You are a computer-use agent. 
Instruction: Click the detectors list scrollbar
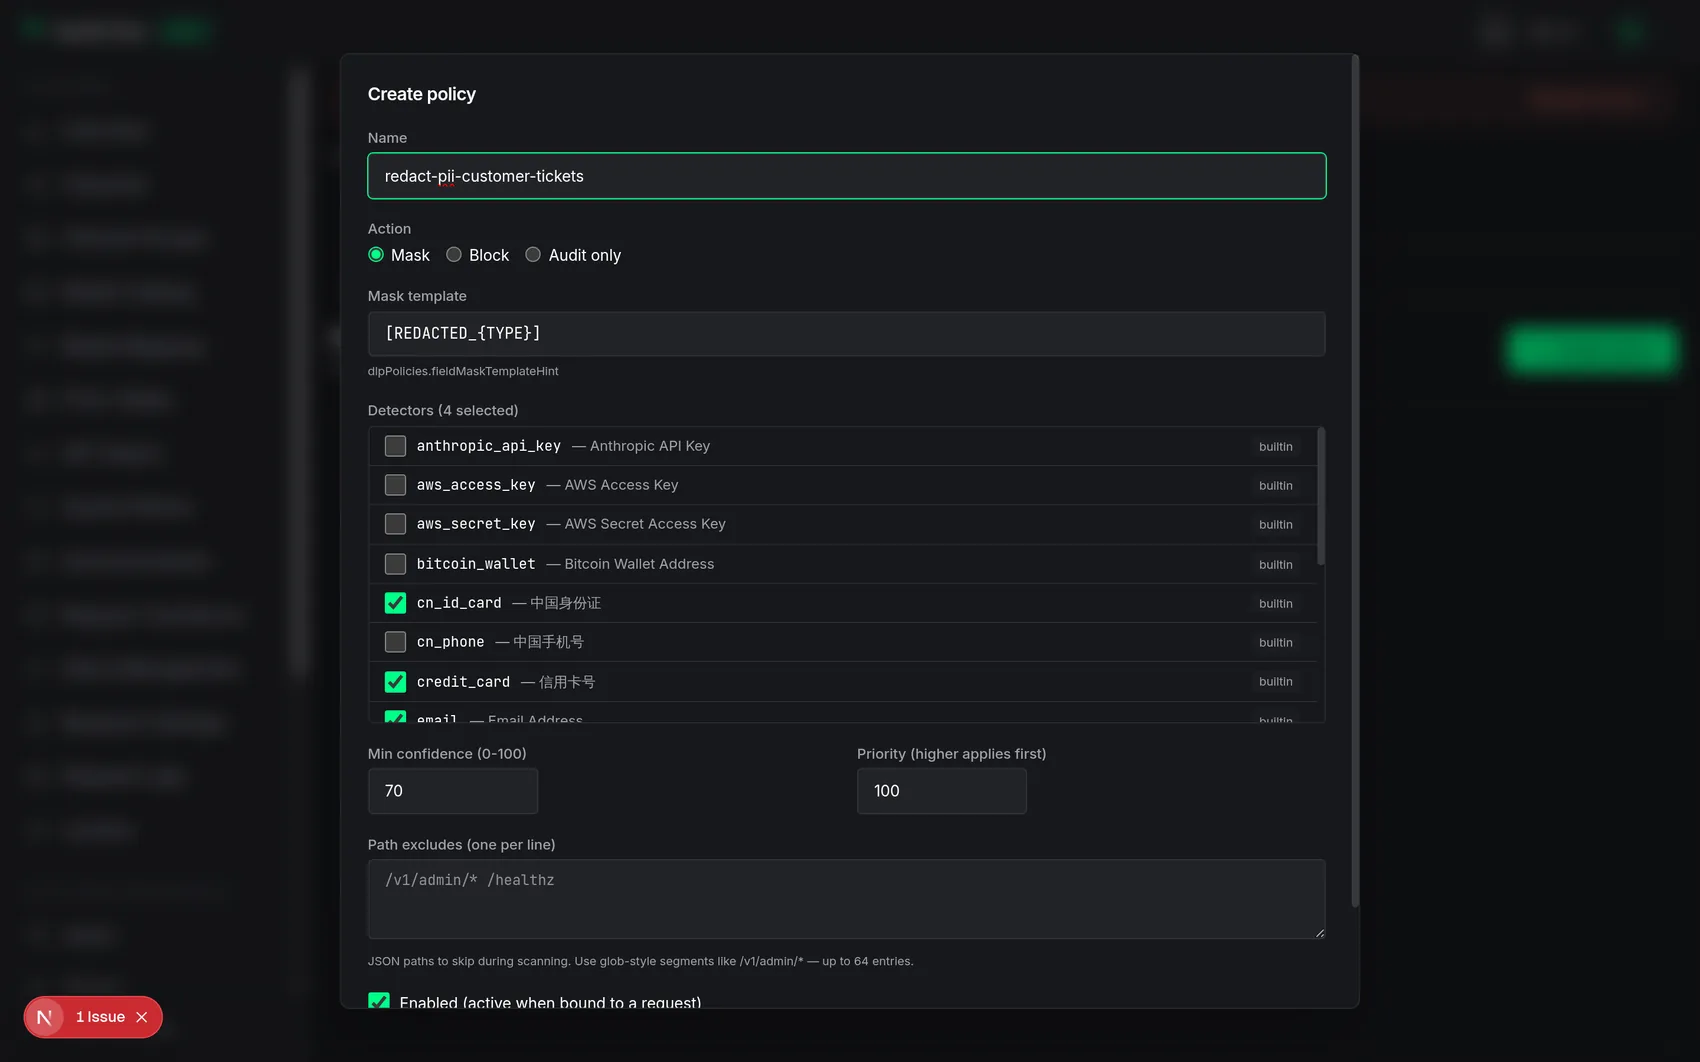[1321, 497]
